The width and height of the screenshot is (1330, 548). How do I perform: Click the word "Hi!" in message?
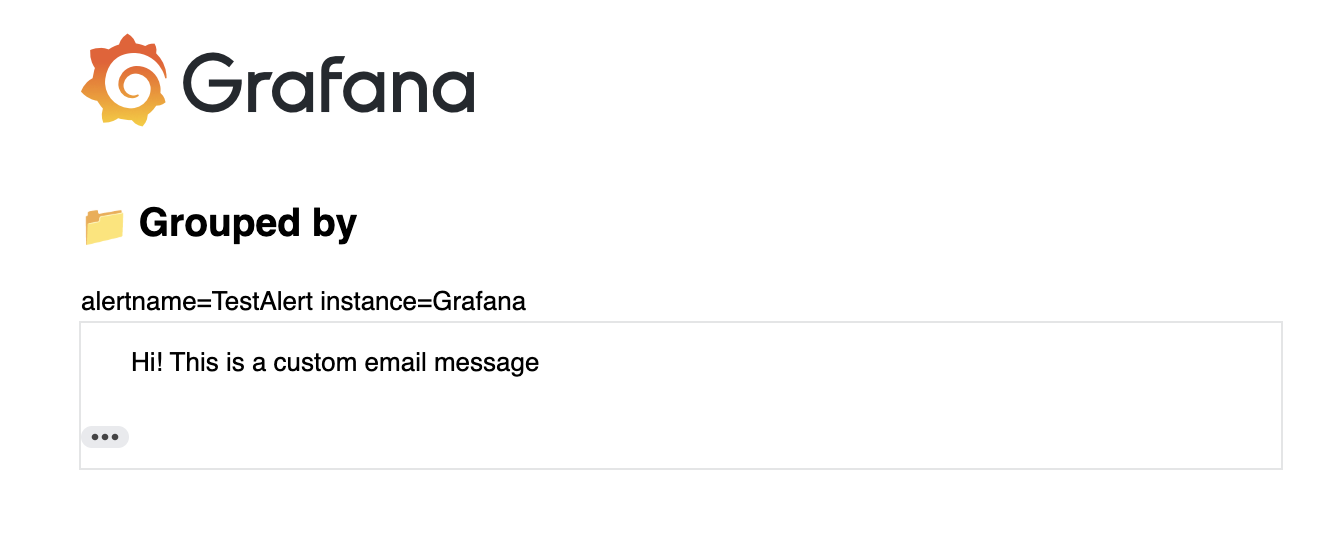pyautogui.click(x=148, y=362)
